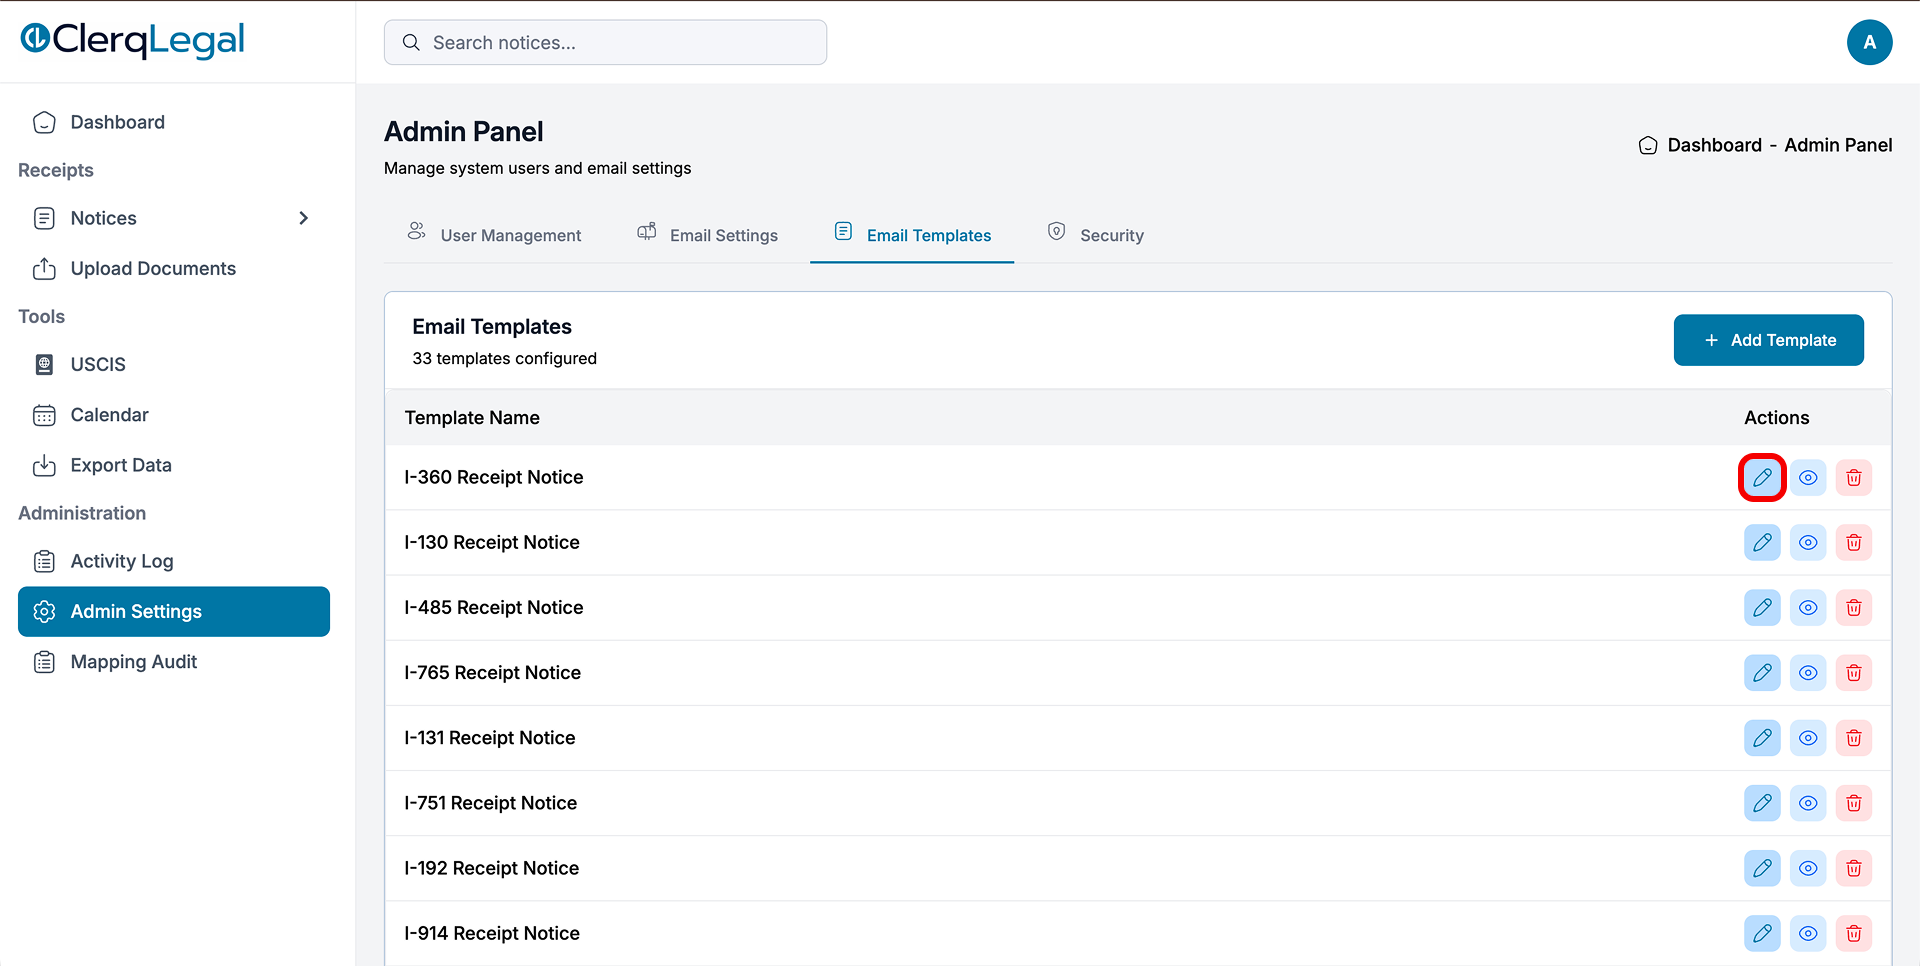This screenshot has height=966, width=1920.
Task: Open the User Management tab
Action: pos(494,234)
